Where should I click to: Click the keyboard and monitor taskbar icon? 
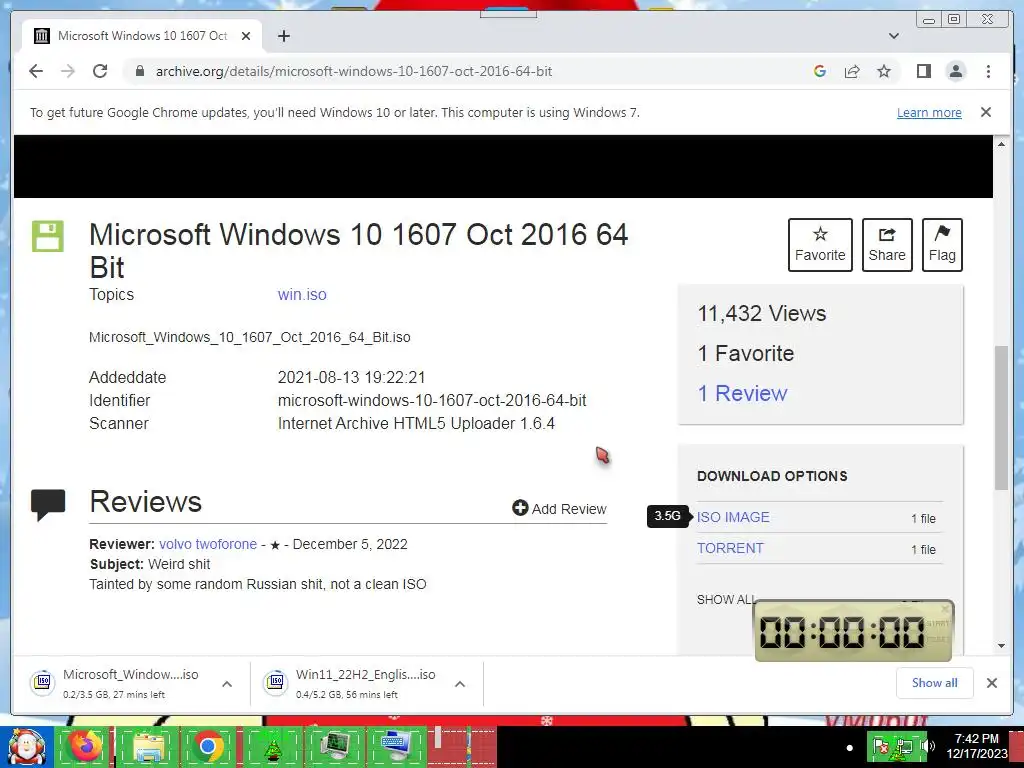pos(396,746)
